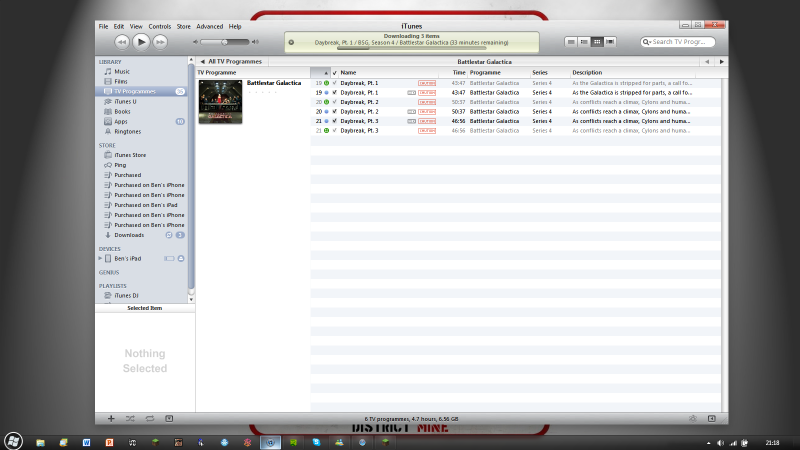Open the Controls menu
This screenshot has width=800, height=450.
tap(159, 27)
